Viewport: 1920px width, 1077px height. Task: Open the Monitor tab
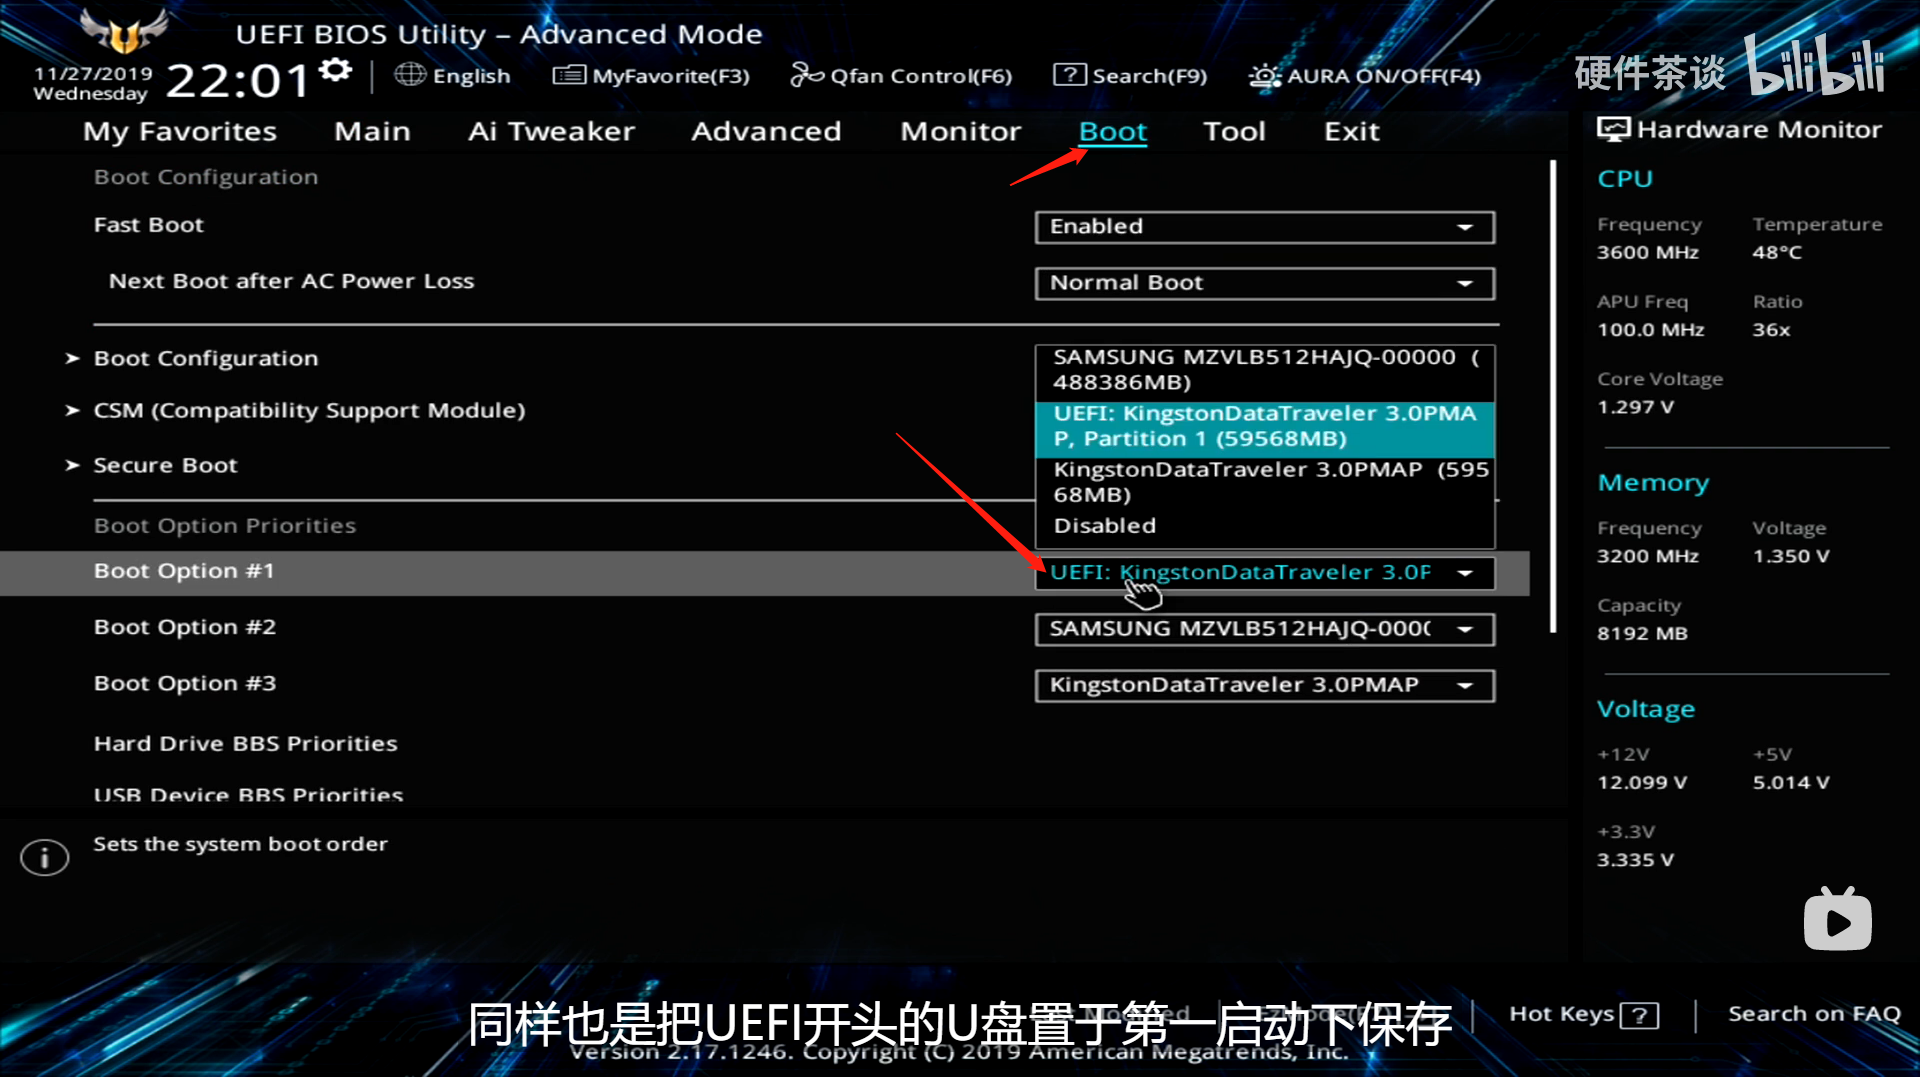960,131
